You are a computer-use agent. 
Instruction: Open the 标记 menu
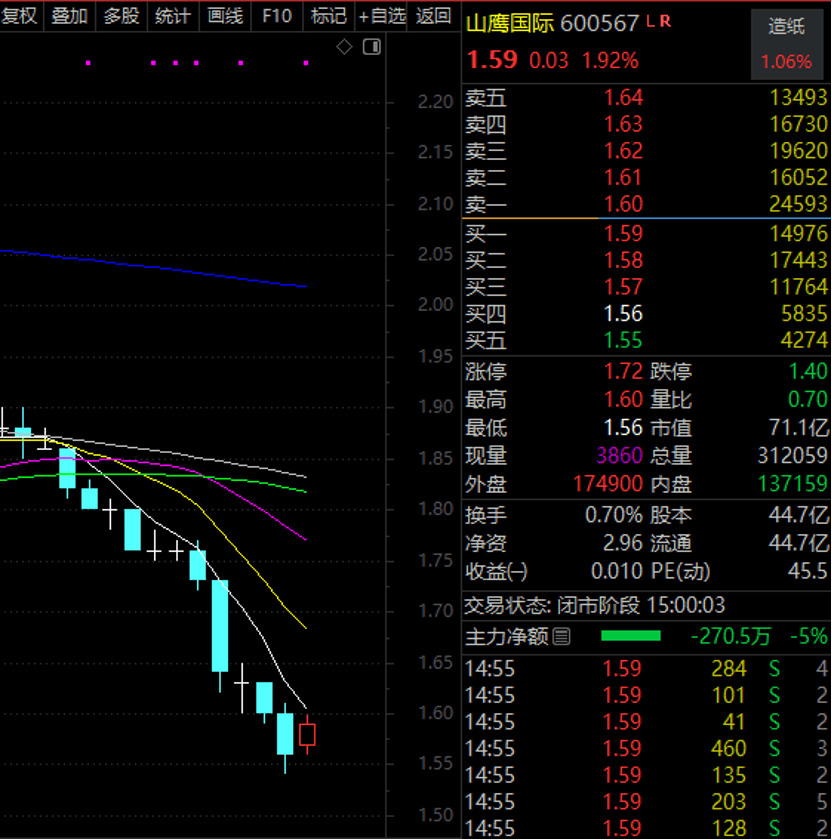(328, 16)
